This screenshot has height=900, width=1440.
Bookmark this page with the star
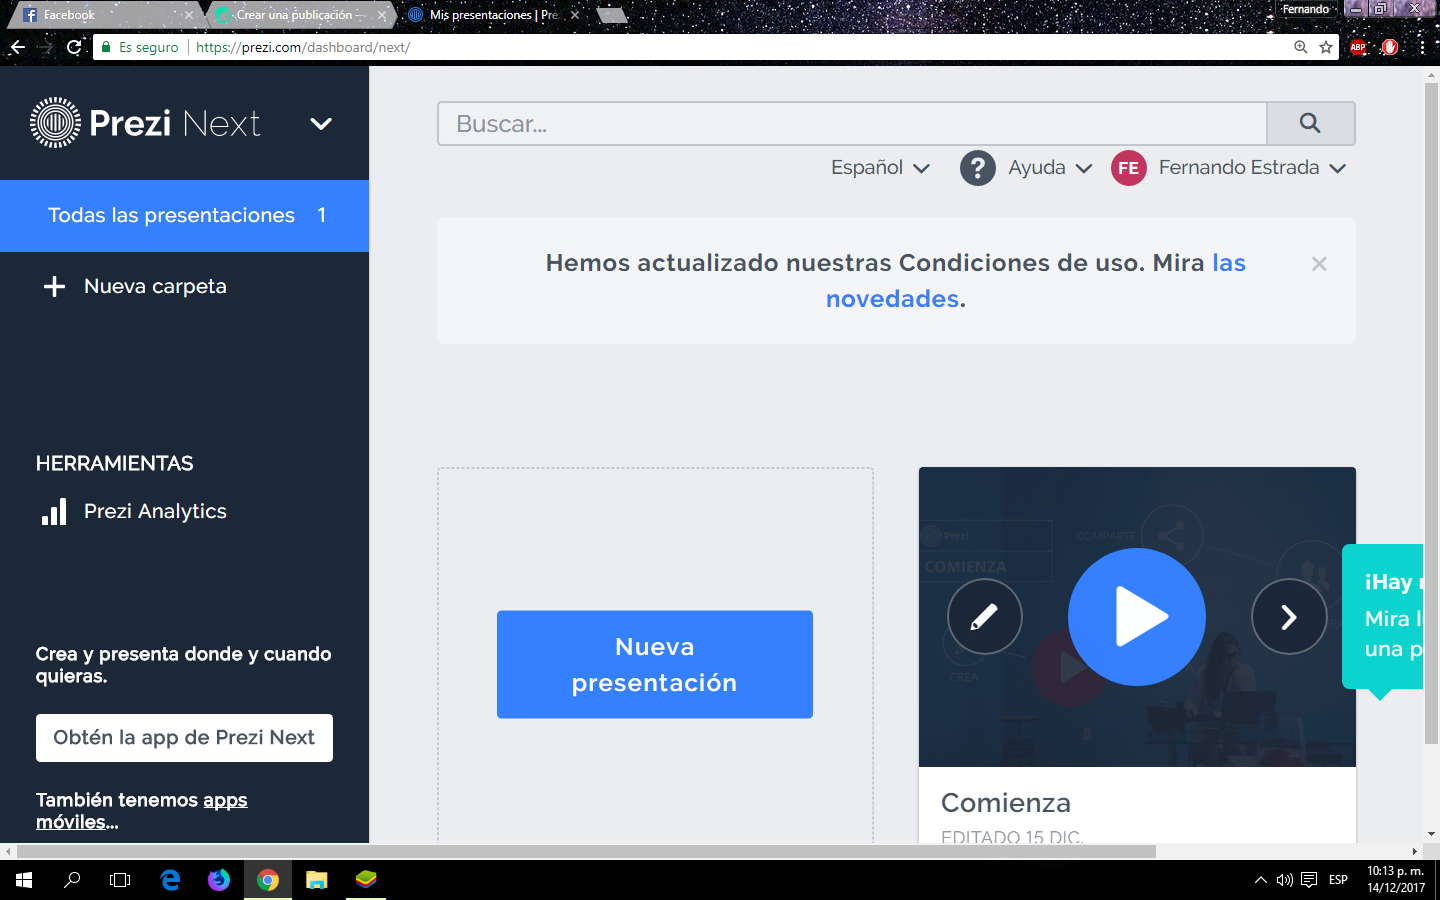1326,47
